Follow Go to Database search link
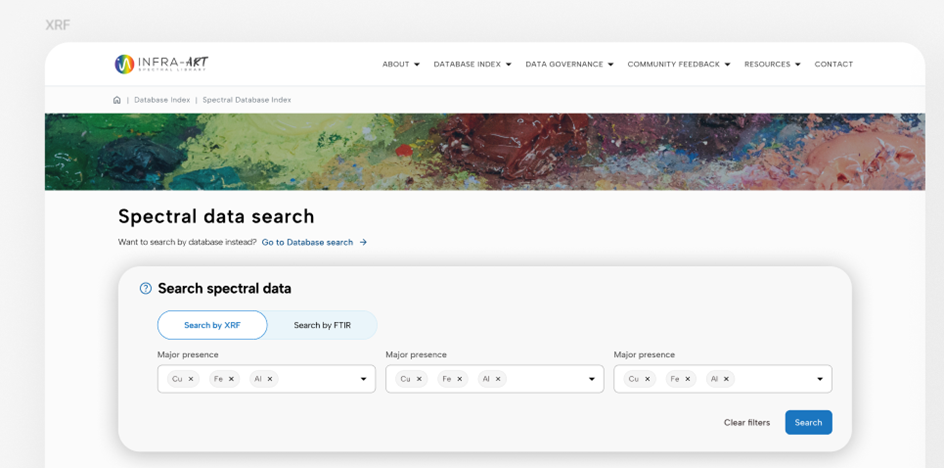Screen dimensions: 944x468 (x=314, y=242)
